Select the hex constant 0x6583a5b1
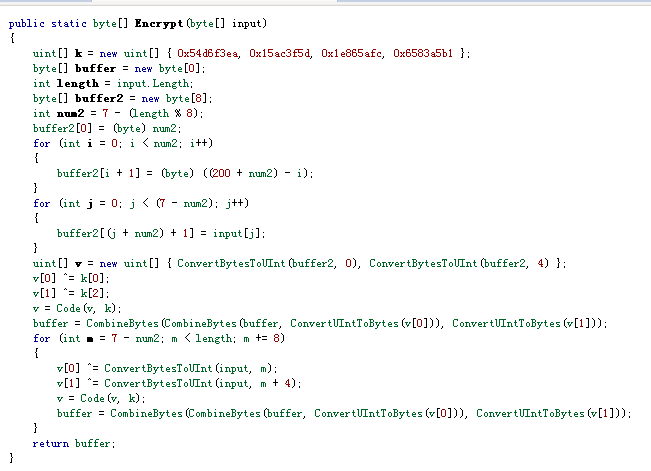 tap(423, 54)
